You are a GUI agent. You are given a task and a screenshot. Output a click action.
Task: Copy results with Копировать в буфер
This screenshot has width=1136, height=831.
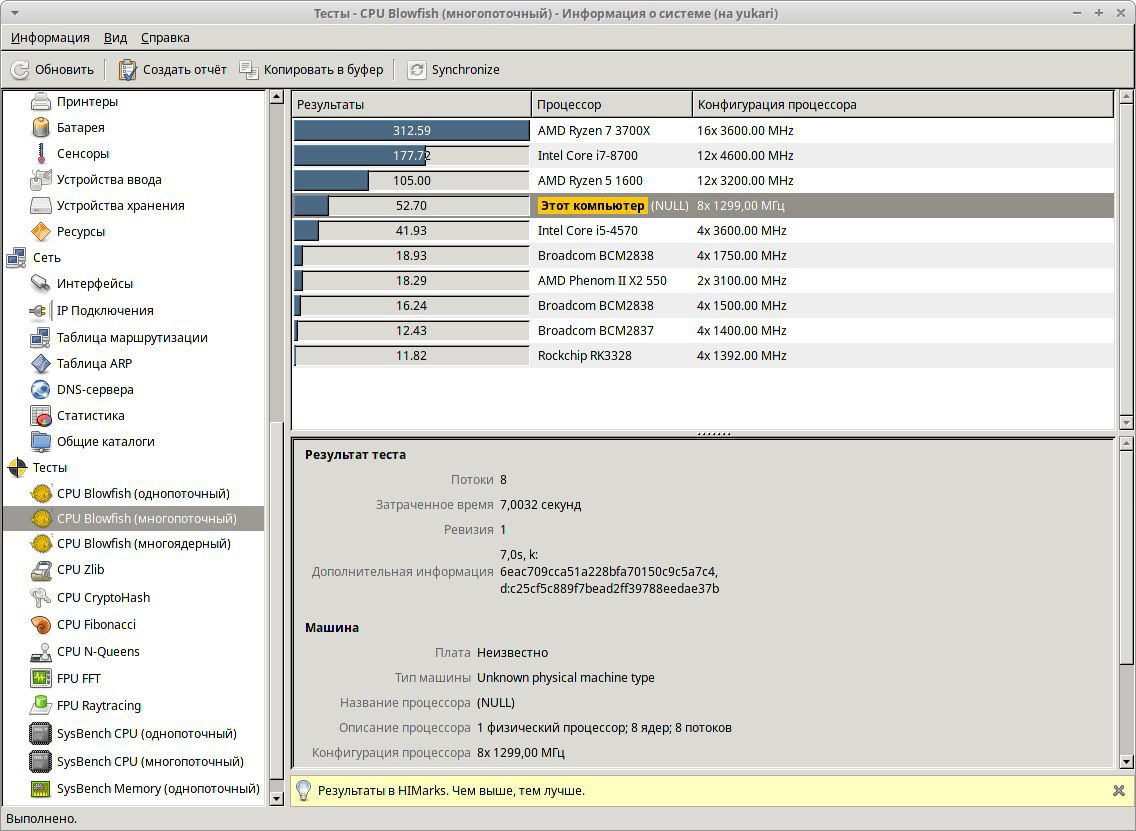(x=312, y=70)
